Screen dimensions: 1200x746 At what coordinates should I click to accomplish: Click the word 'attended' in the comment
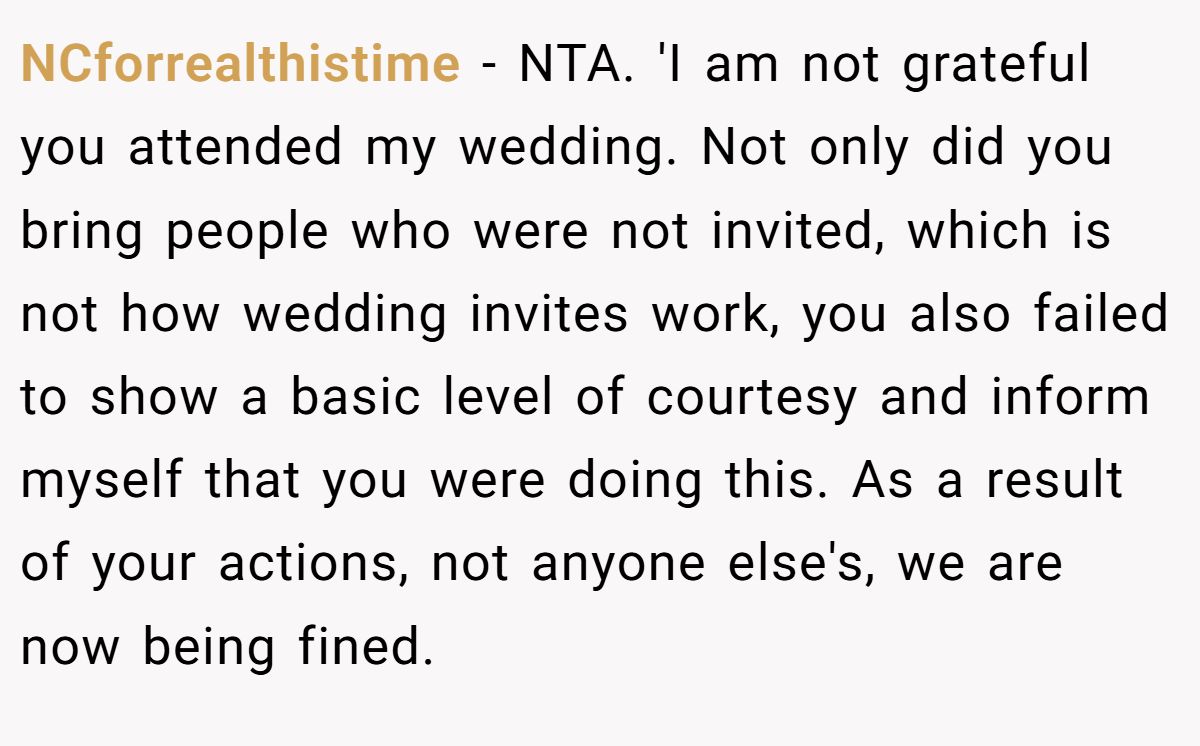click(x=235, y=147)
